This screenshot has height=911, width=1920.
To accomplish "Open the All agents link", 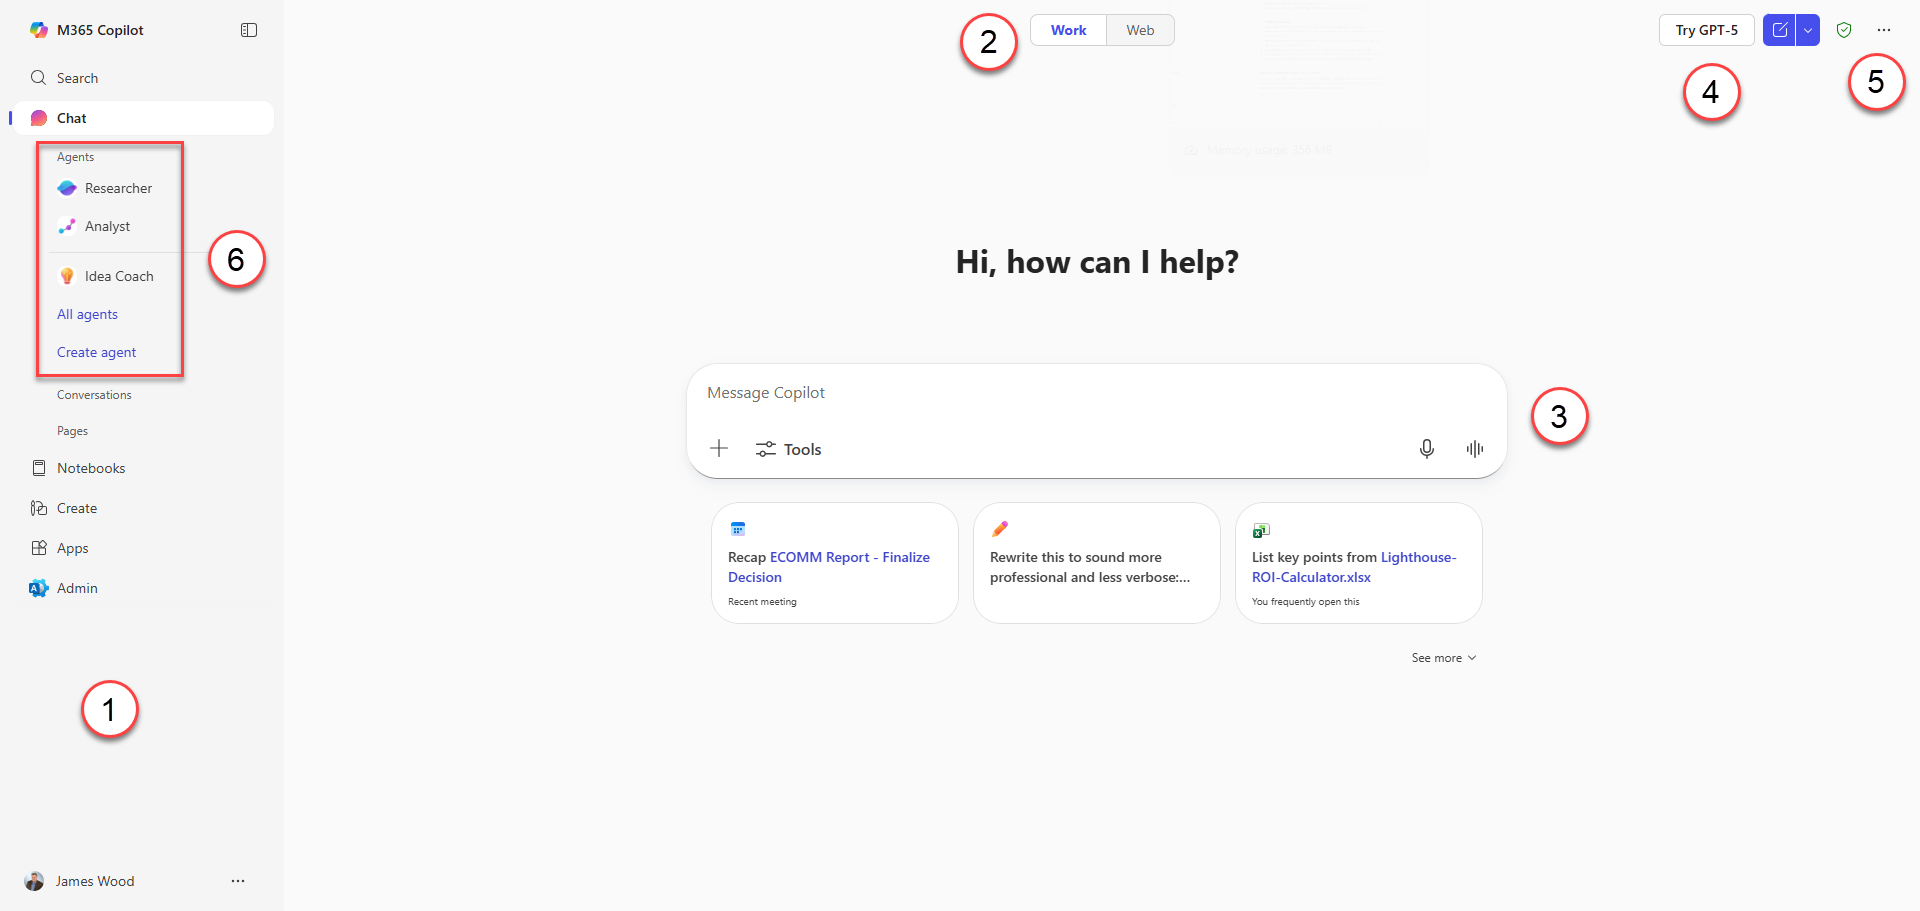I will 87,314.
